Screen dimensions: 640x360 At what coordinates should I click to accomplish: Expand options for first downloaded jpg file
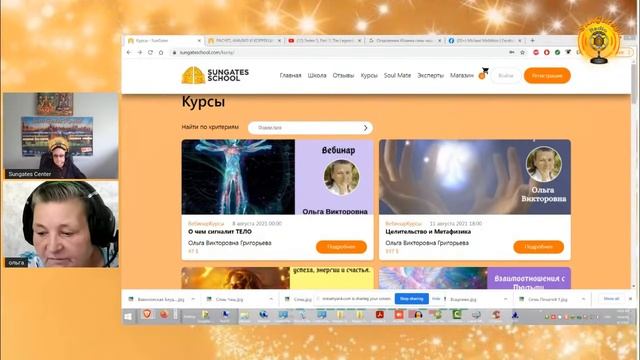[x=193, y=299]
